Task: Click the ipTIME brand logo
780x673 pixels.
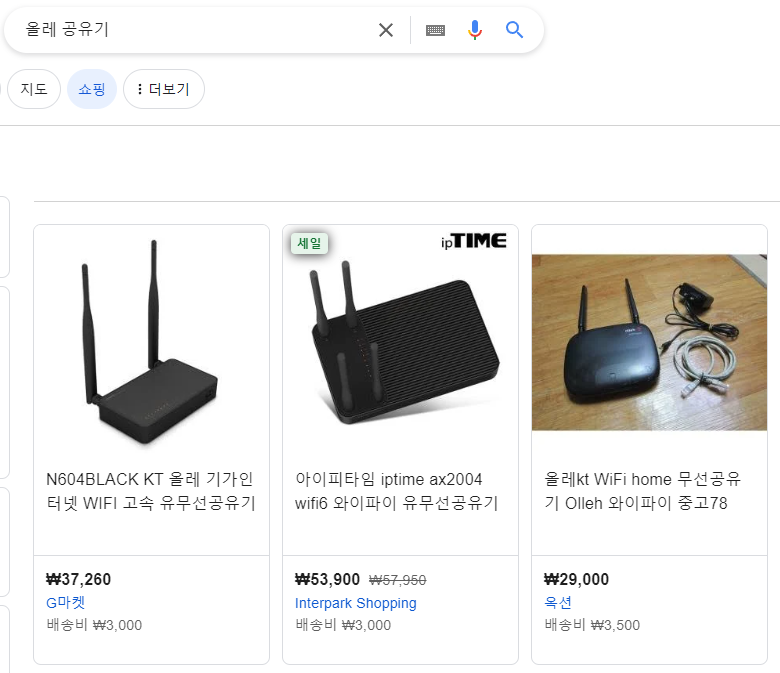Action: pos(474,241)
